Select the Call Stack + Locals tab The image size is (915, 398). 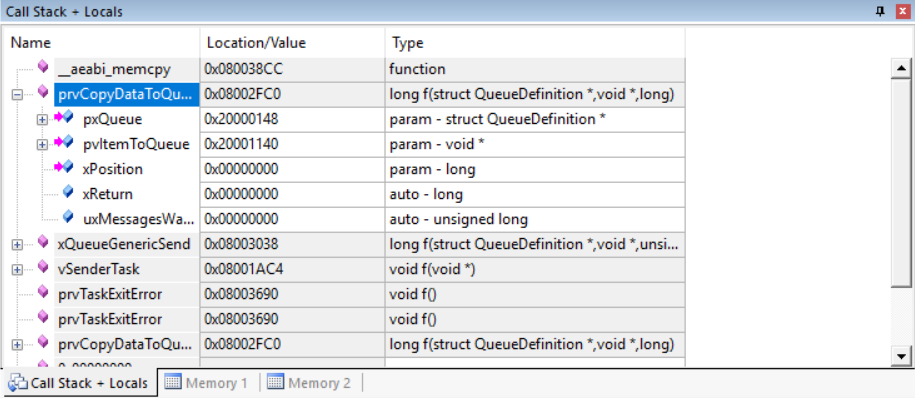point(80,383)
